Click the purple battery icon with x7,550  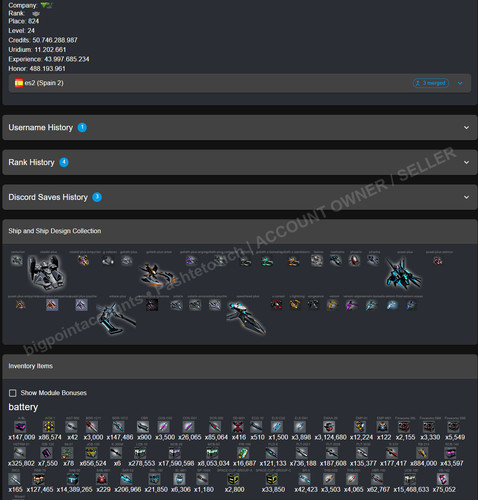[46, 453]
